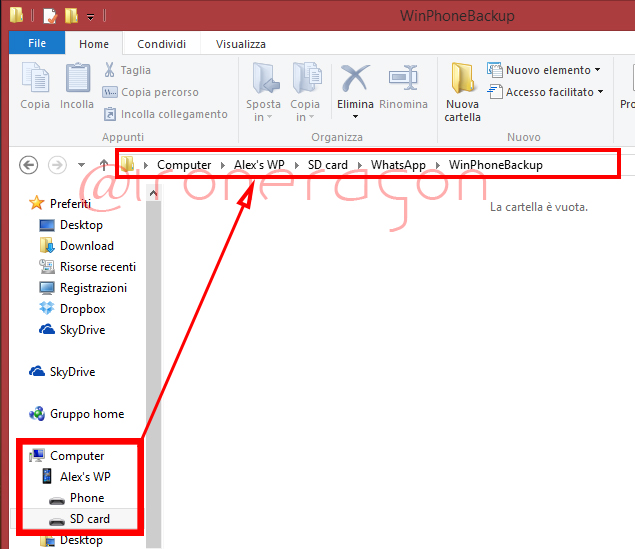Click the navigation pane scroll up arrow

[x=153, y=194]
